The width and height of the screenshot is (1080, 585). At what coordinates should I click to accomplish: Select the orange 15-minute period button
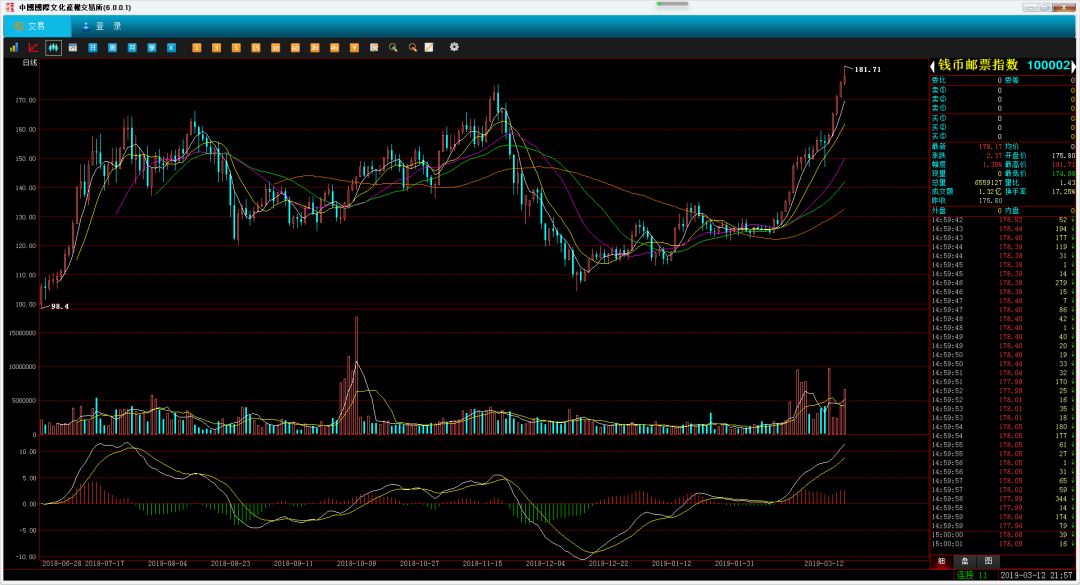tap(256, 48)
